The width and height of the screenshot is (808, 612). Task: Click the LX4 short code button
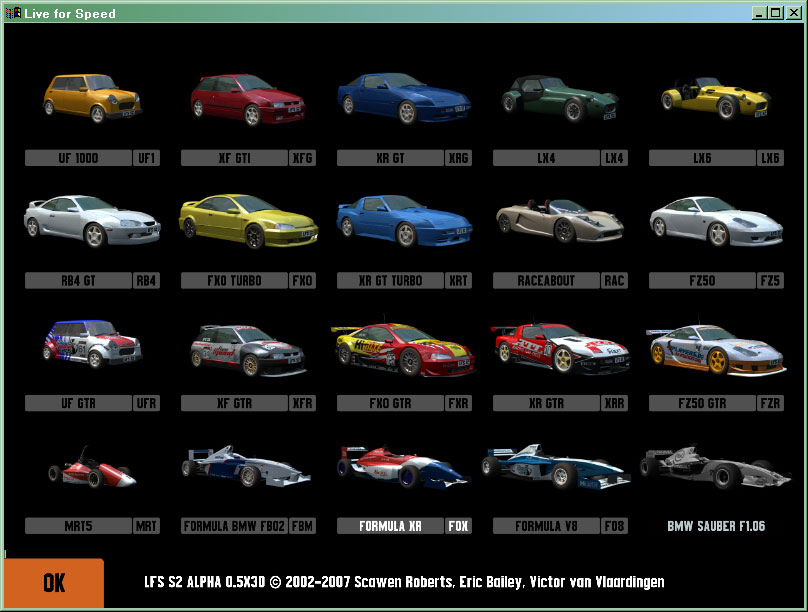[615, 158]
